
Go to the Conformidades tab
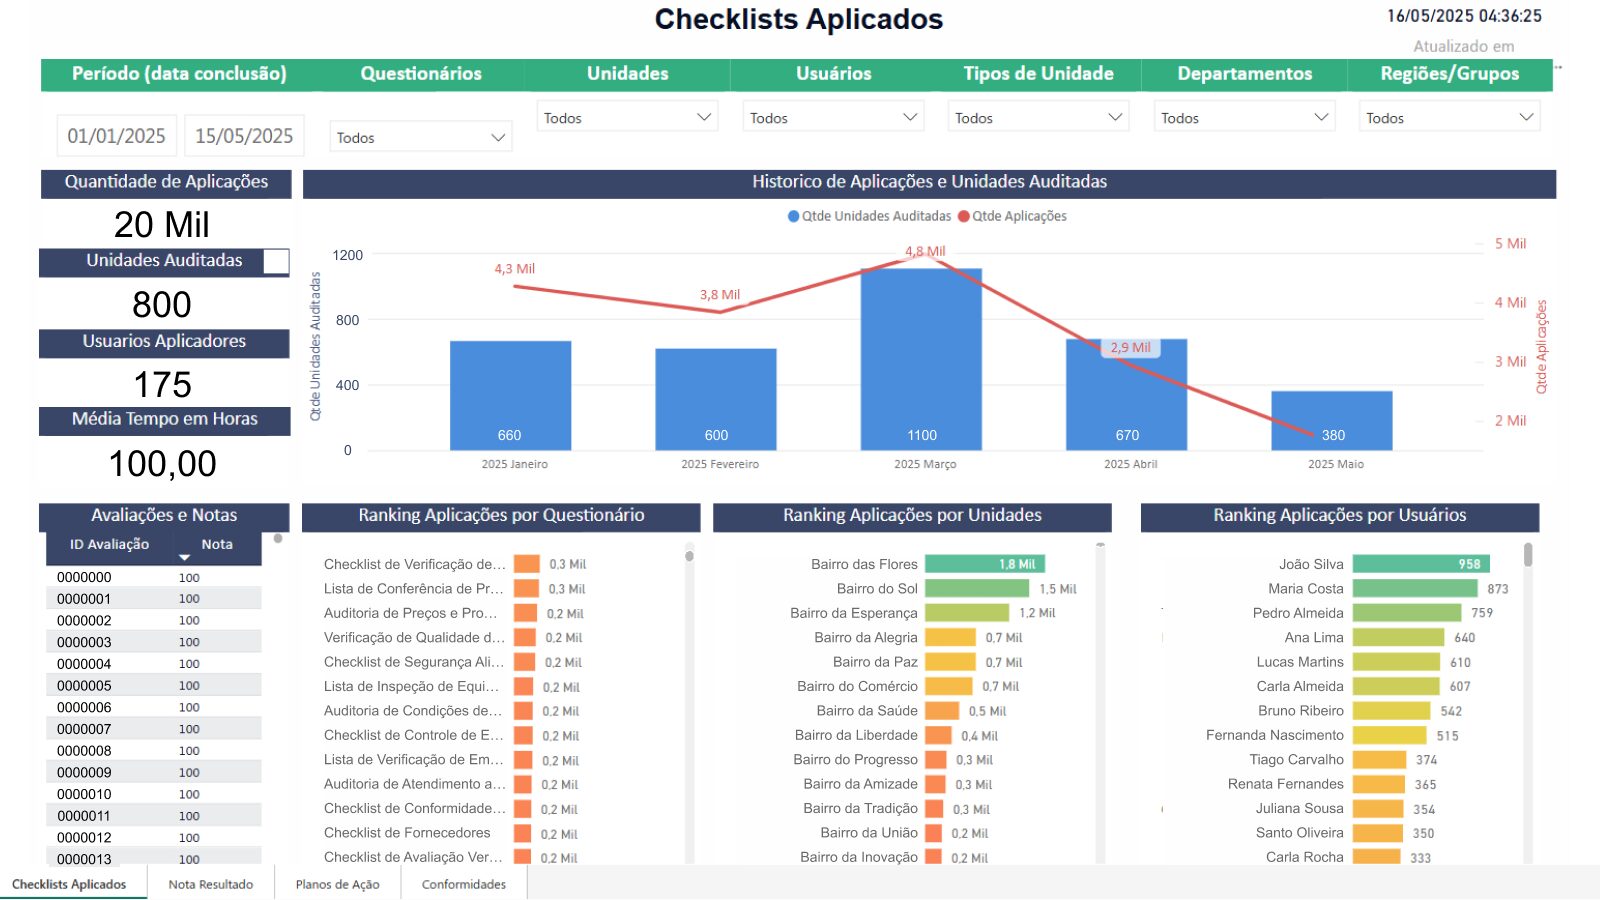tap(464, 884)
